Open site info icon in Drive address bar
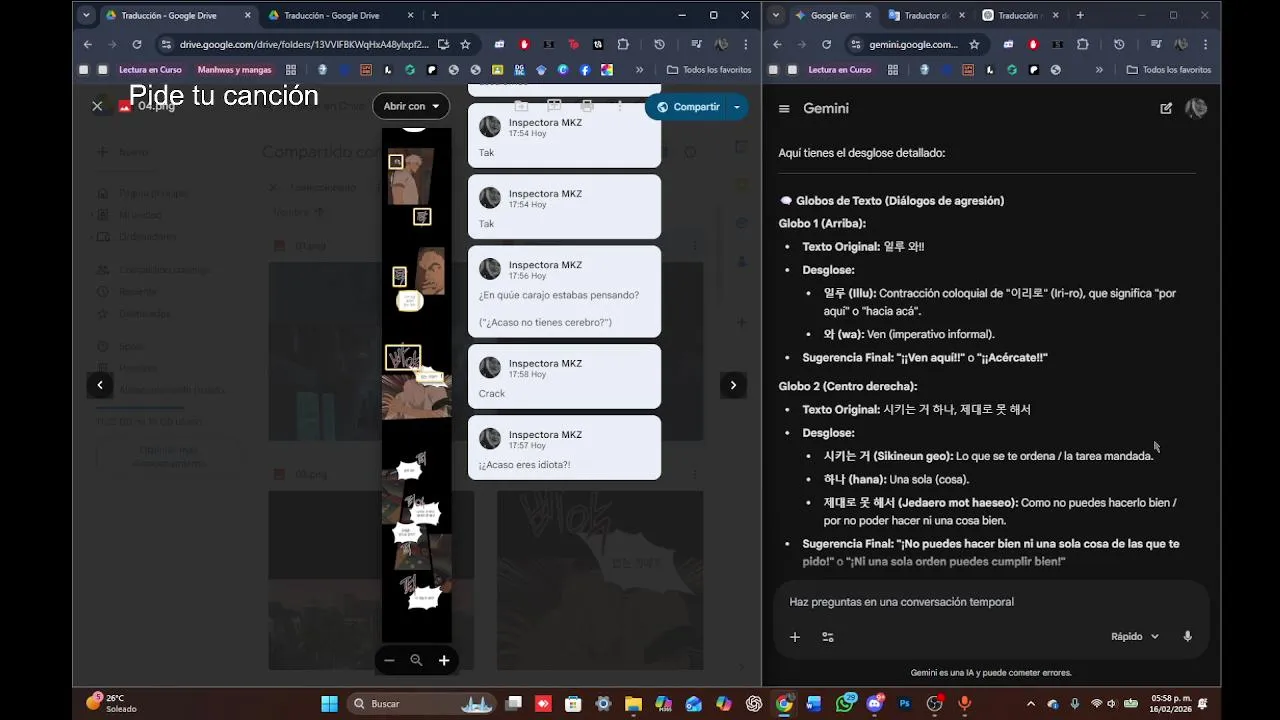This screenshot has height=720, width=1280. pyautogui.click(x=166, y=44)
